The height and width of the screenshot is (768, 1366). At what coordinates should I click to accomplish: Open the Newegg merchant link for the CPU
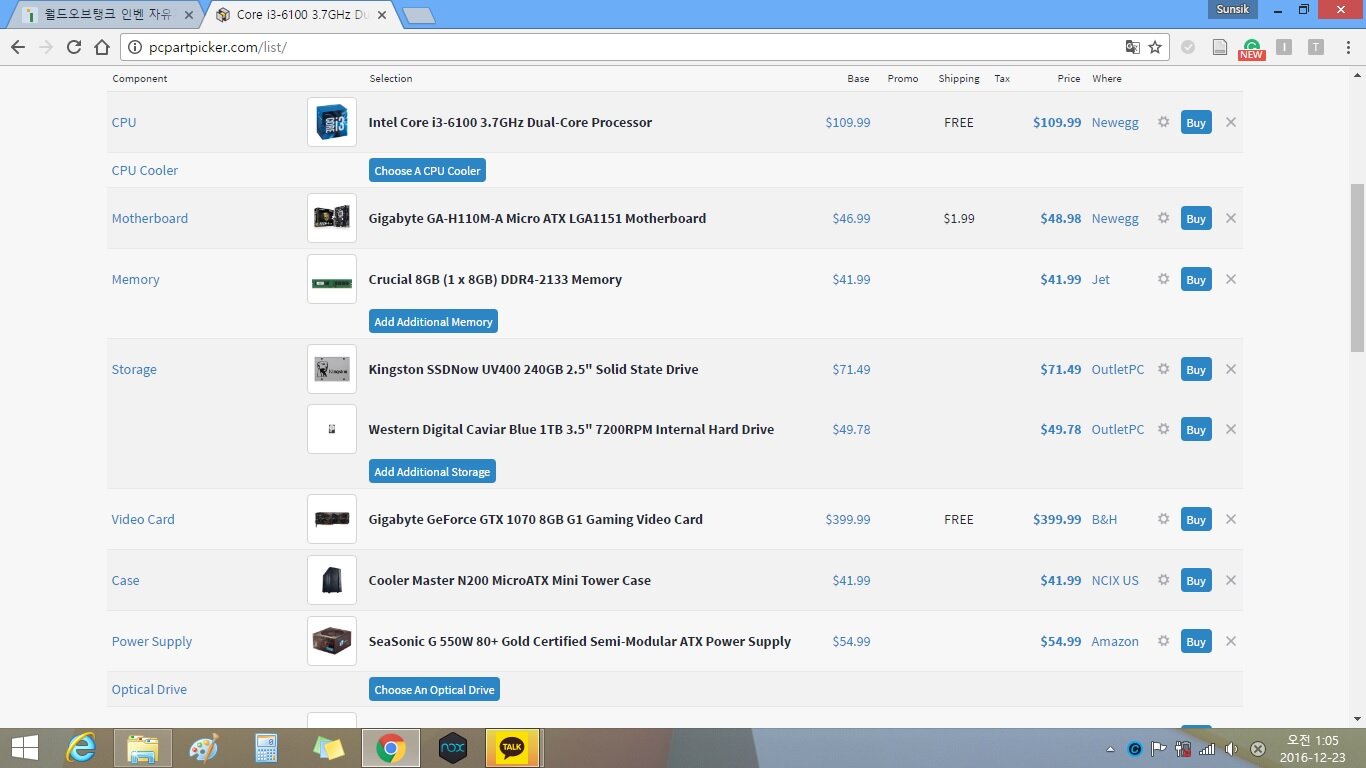[1115, 122]
